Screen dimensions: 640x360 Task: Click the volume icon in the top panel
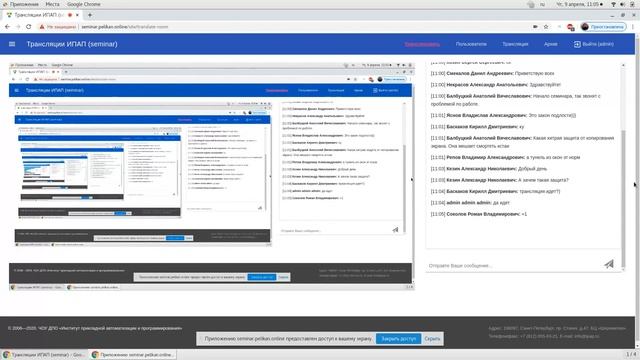coord(622,4)
